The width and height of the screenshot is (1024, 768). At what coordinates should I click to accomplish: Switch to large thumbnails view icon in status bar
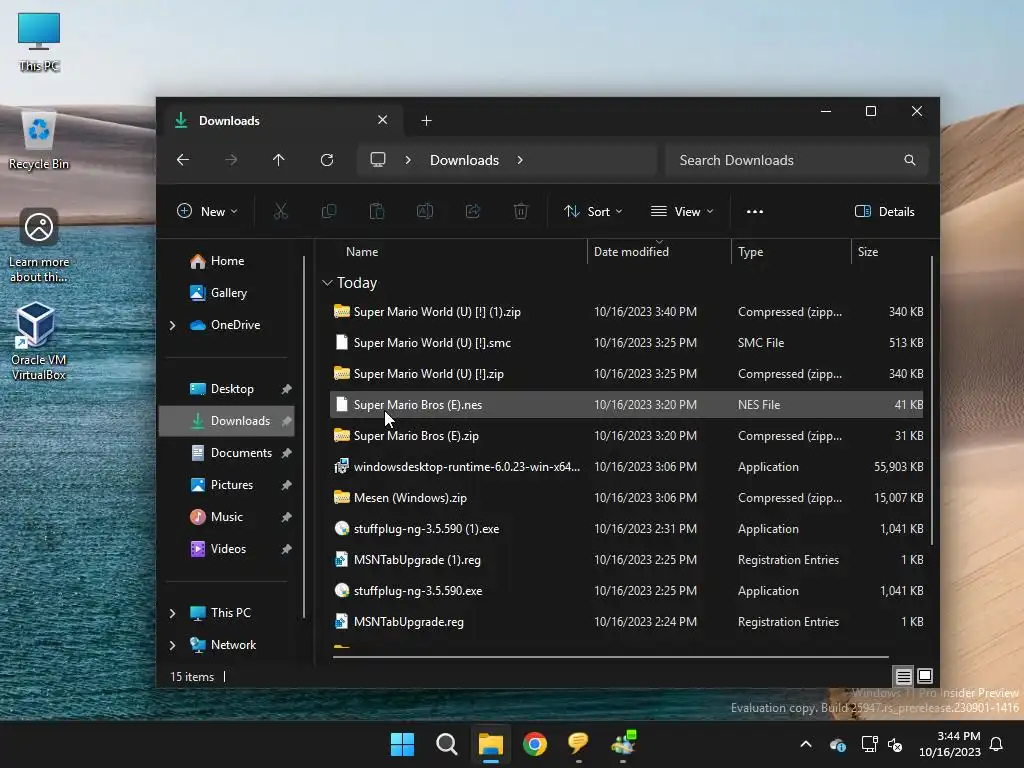point(925,677)
